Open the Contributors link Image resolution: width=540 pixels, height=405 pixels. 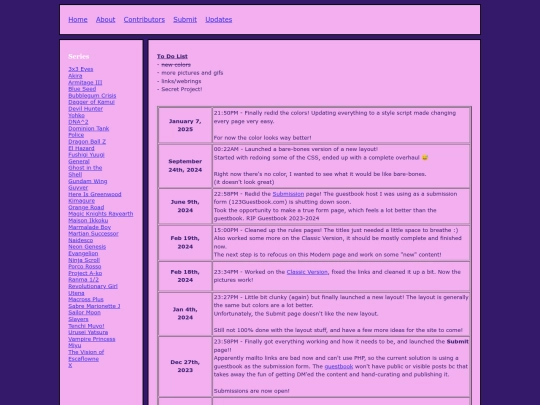click(144, 20)
